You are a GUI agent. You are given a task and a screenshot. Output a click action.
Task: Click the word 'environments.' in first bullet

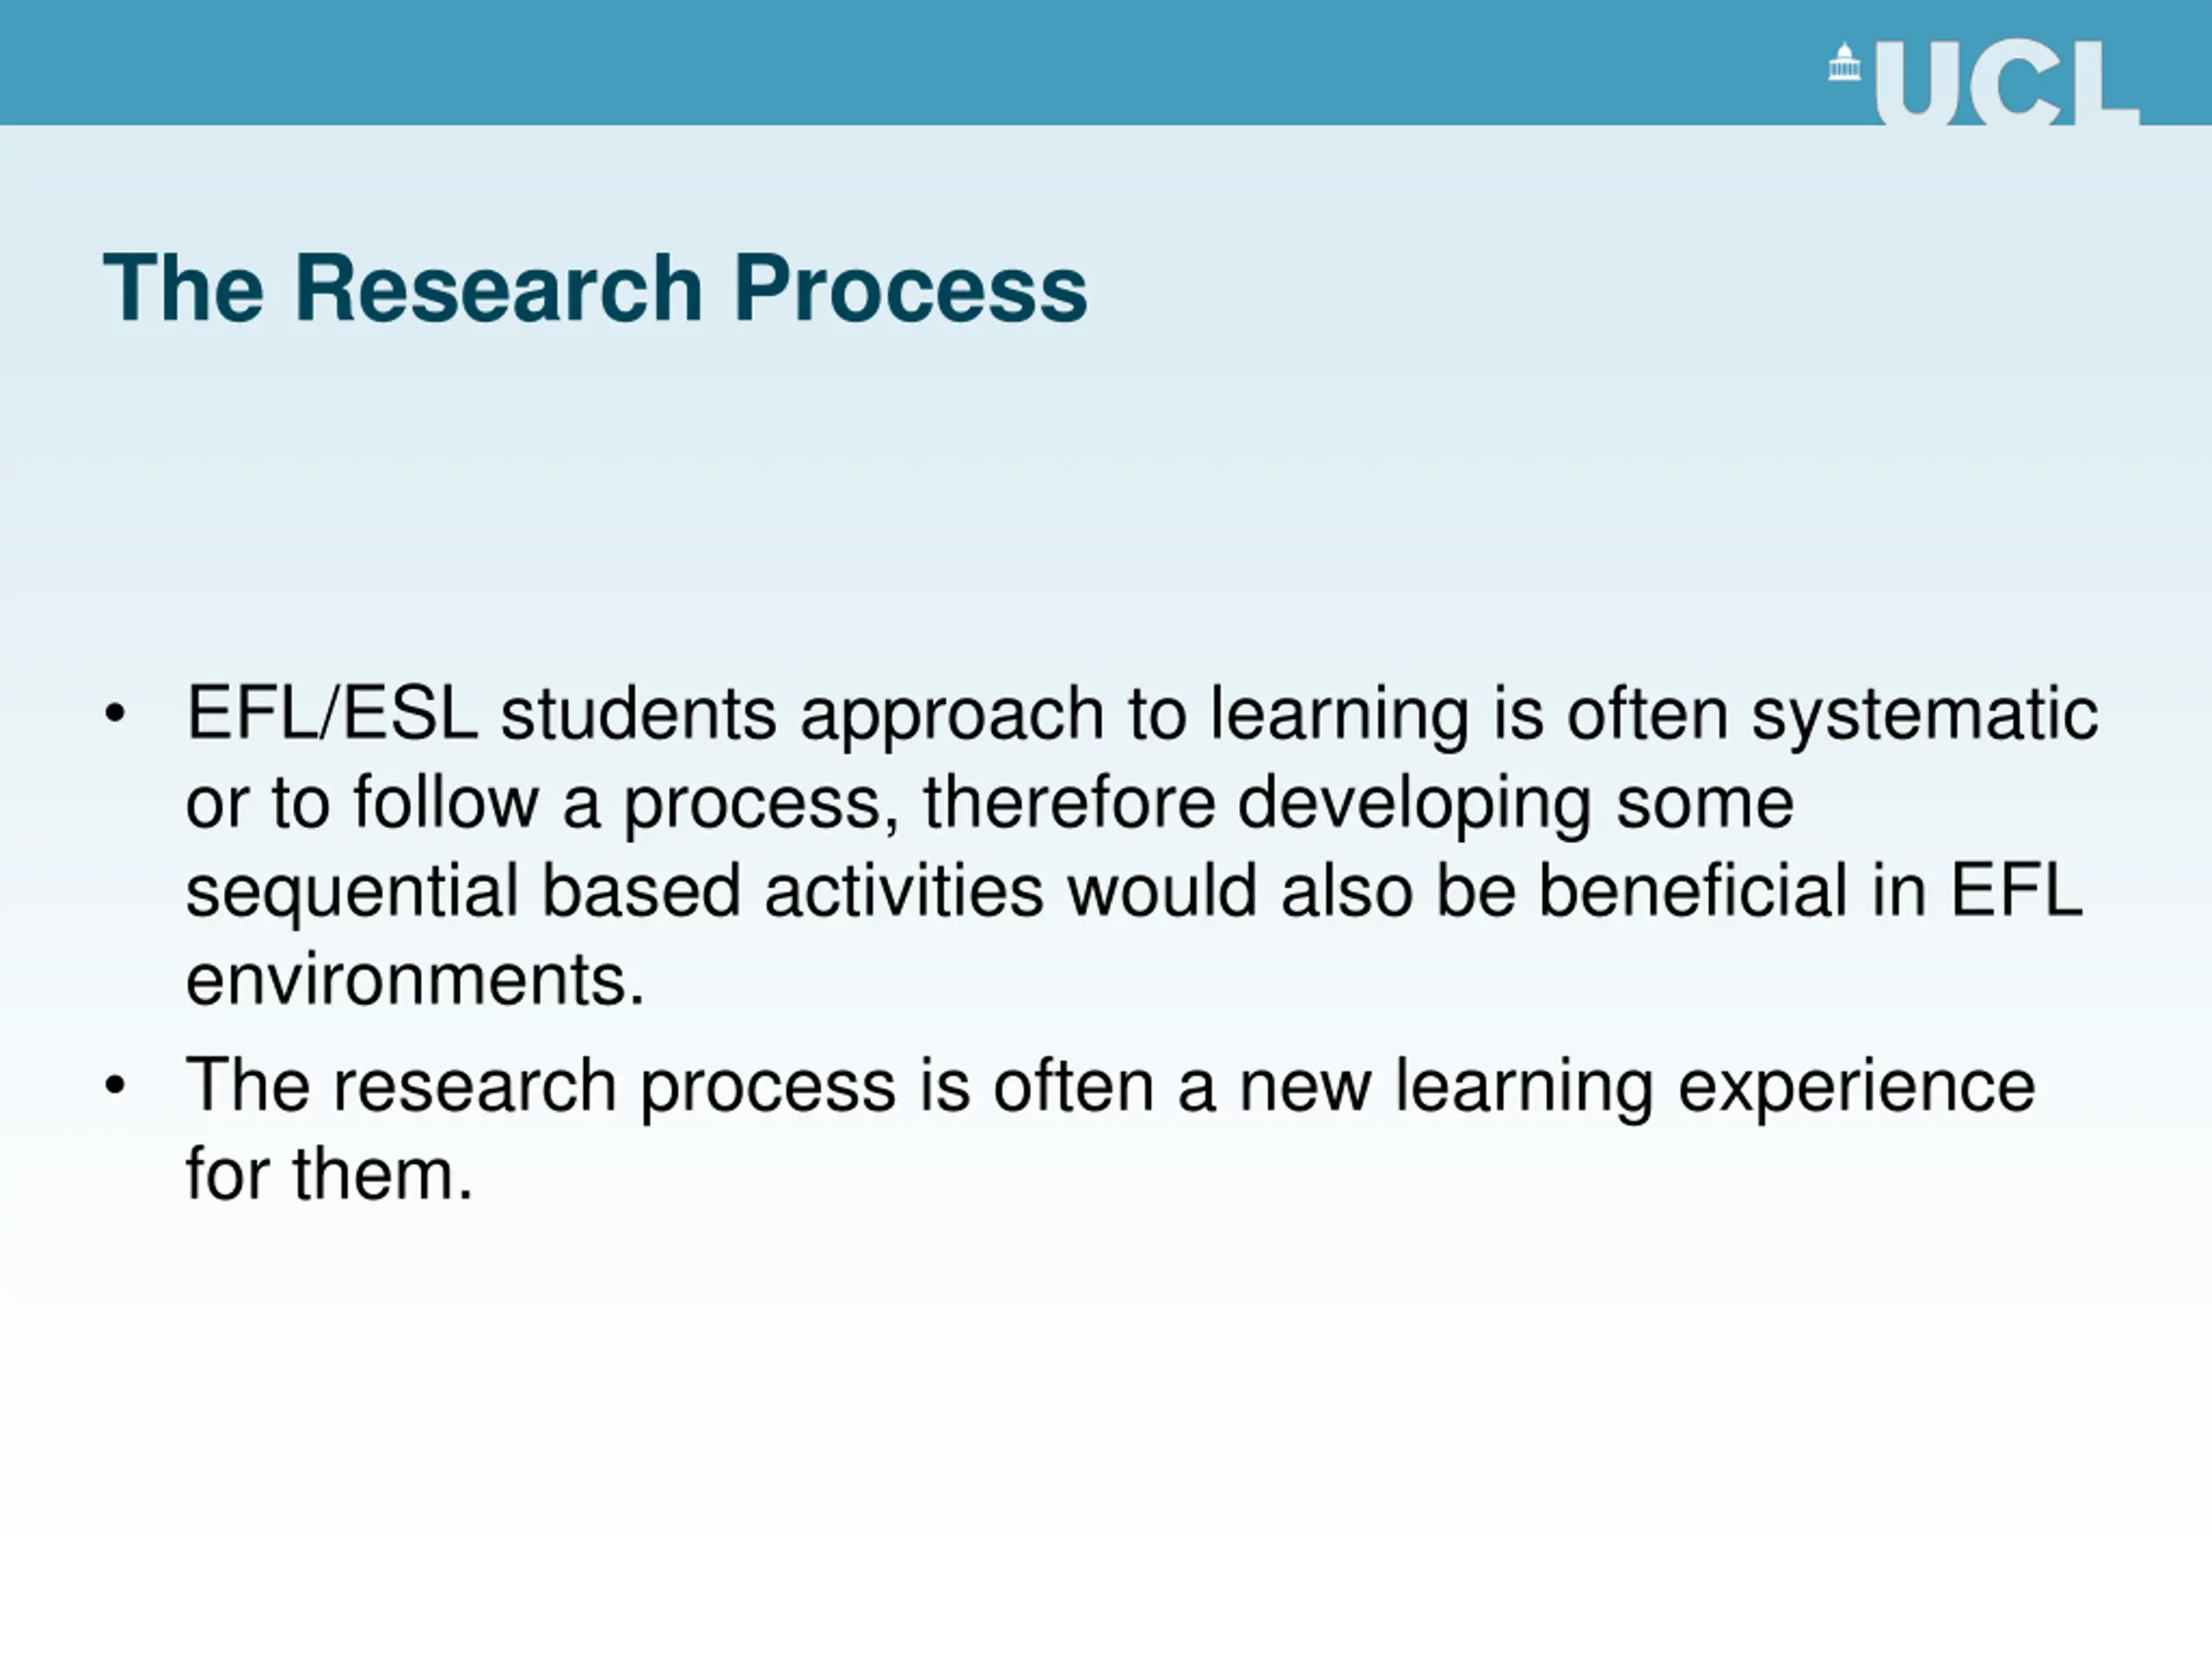[415, 979]
